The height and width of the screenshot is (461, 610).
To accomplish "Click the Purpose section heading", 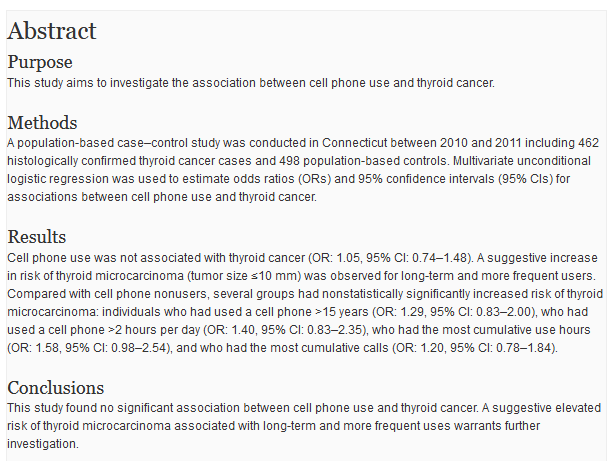I will point(40,62).
